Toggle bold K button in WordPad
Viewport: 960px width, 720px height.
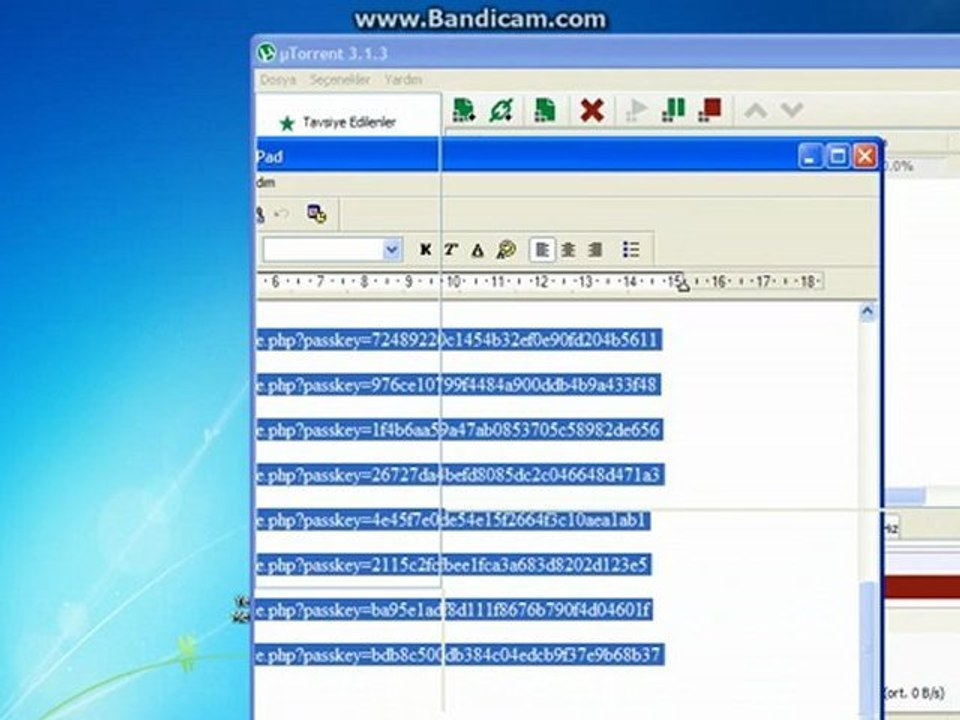[425, 250]
